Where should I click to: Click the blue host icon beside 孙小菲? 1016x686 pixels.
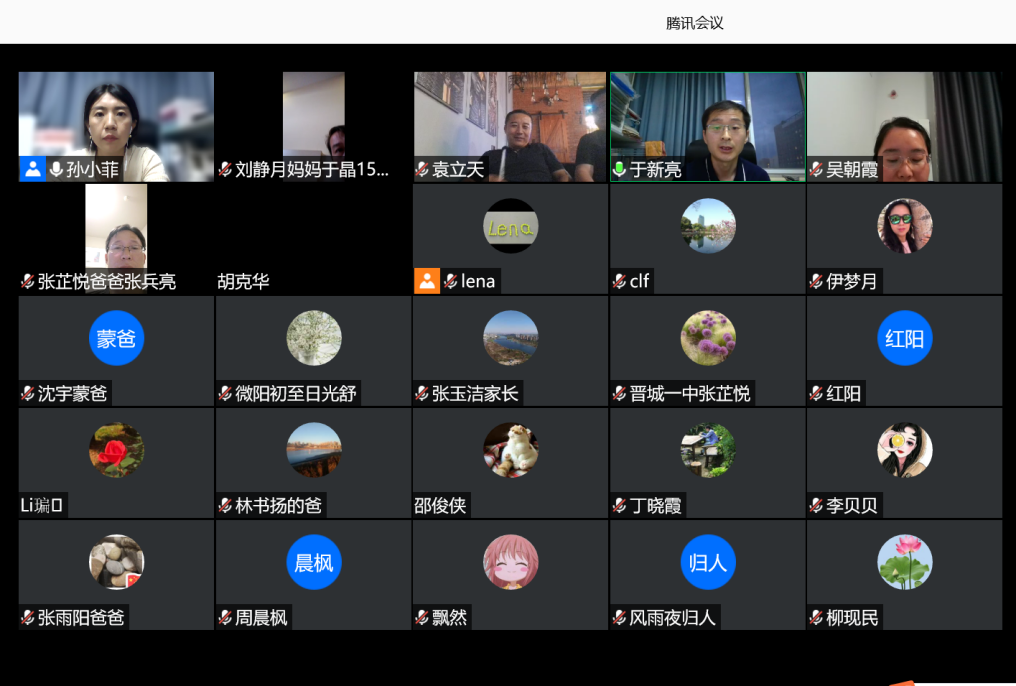coord(32,169)
